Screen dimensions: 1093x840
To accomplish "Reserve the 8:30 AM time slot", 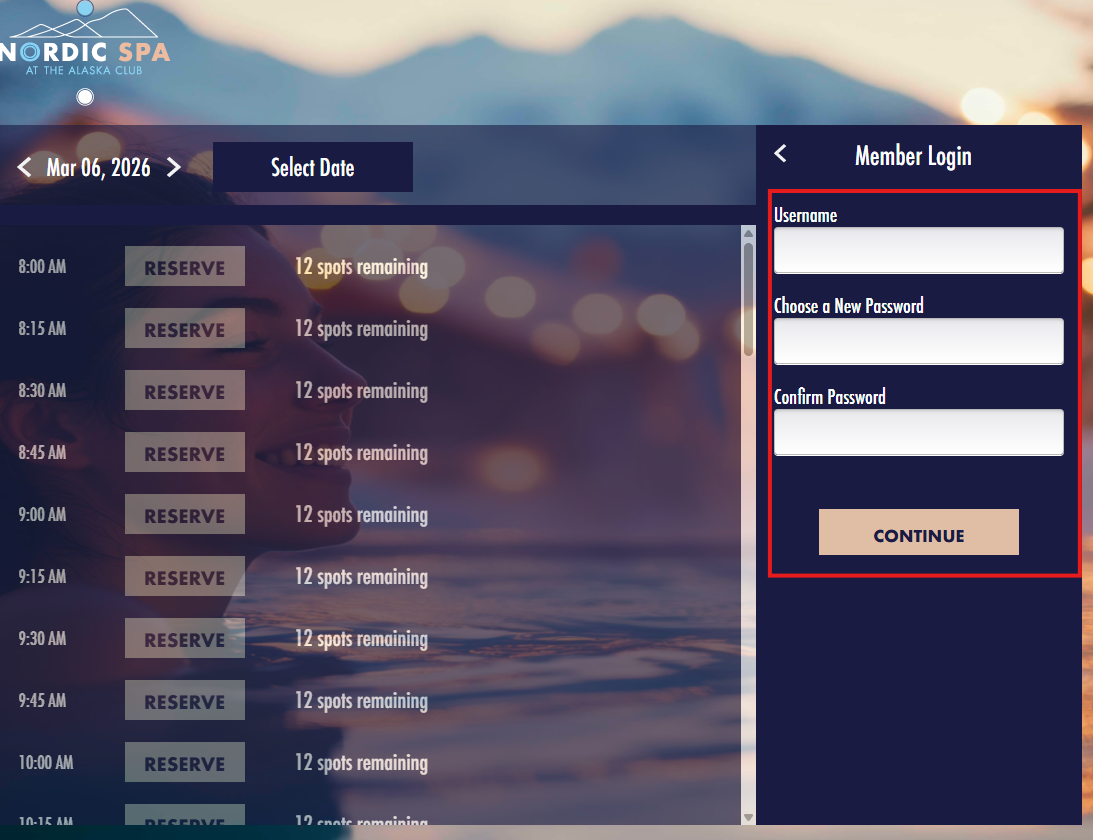I will click(x=184, y=390).
